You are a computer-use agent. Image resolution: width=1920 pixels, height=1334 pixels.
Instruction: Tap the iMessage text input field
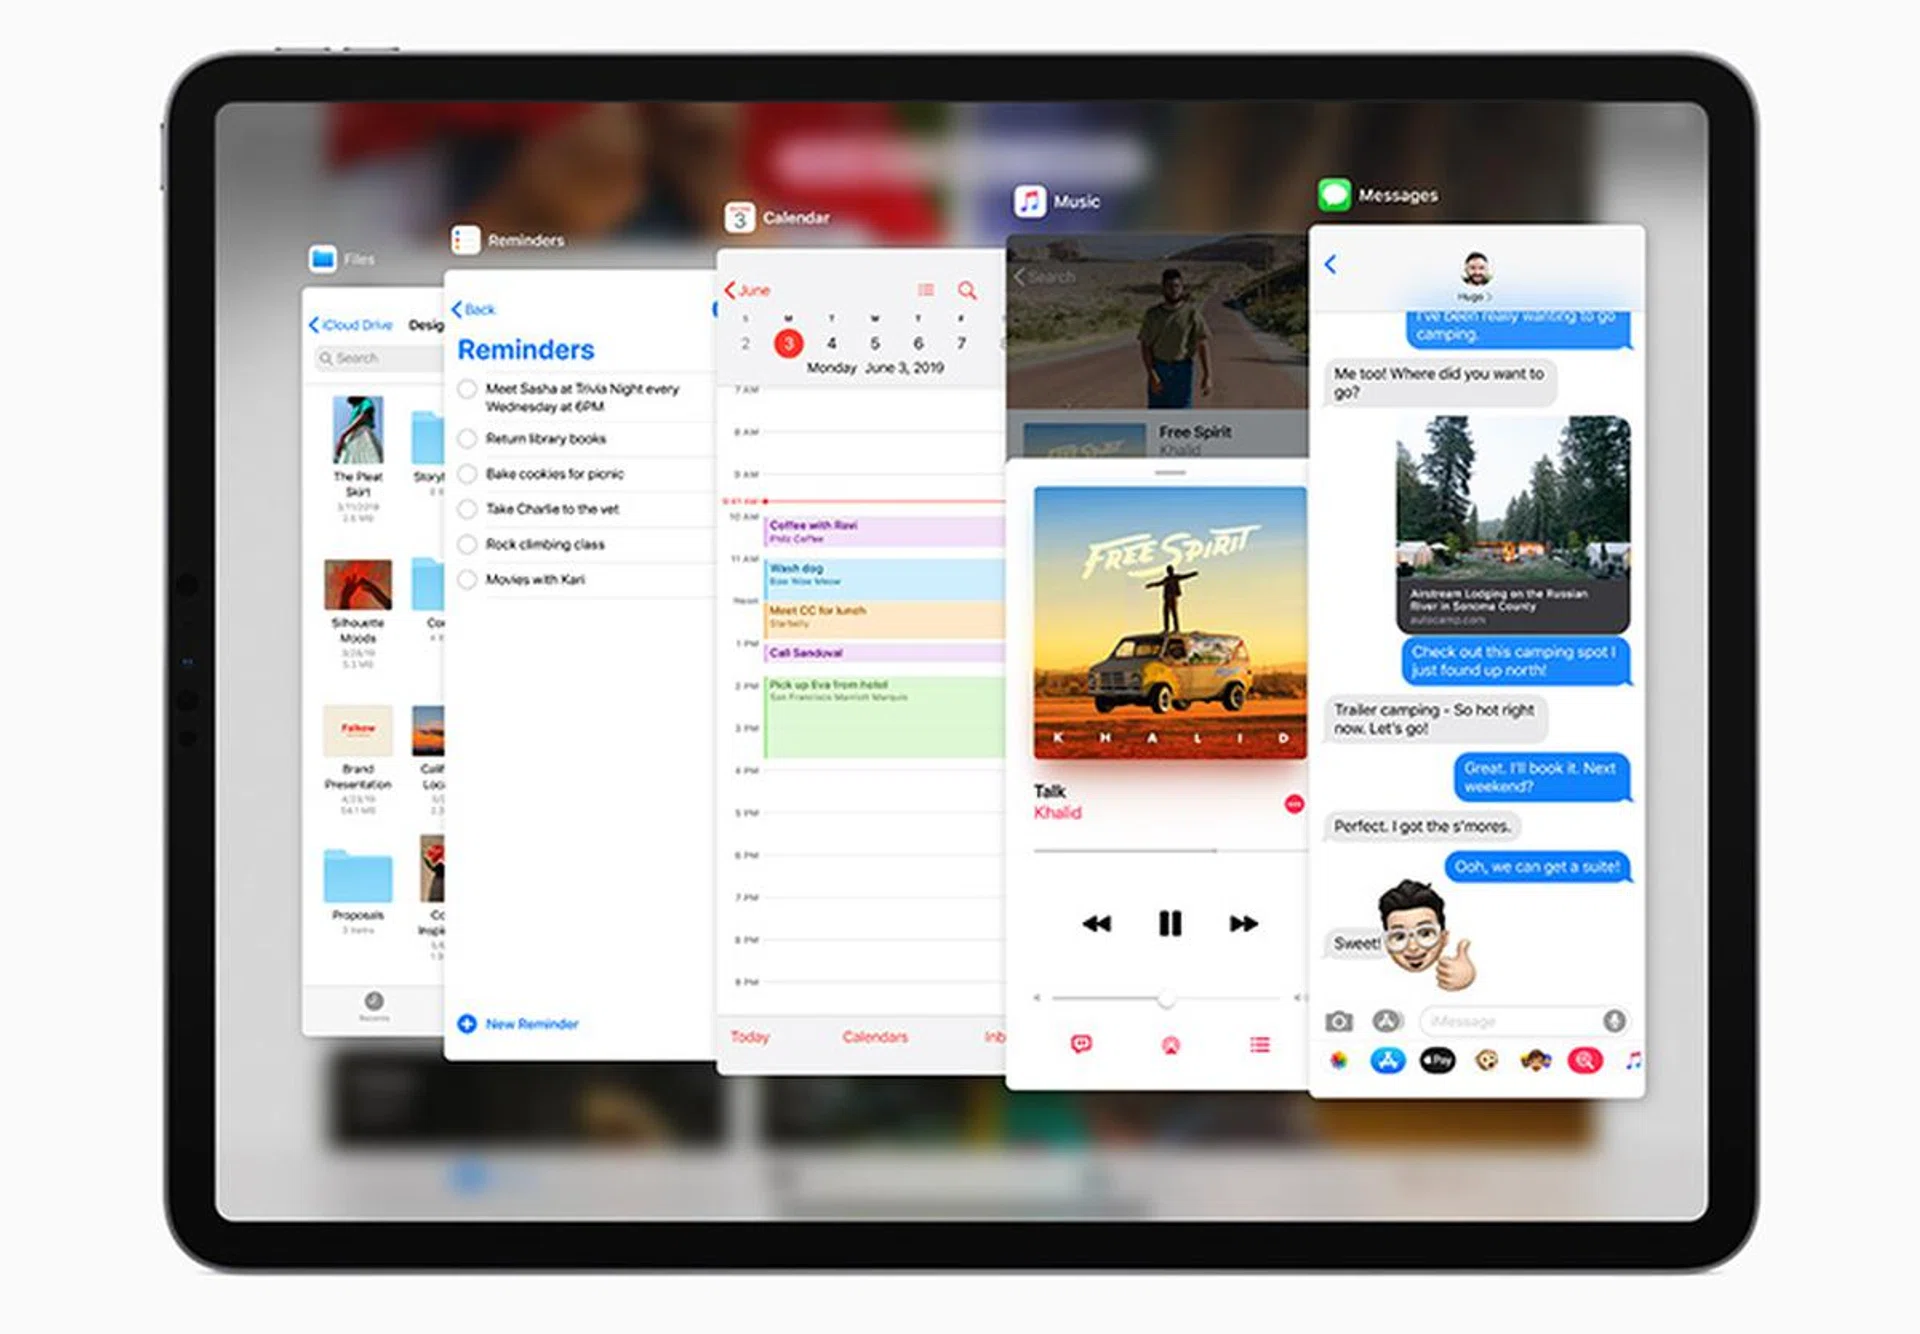pos(1510,1021)
